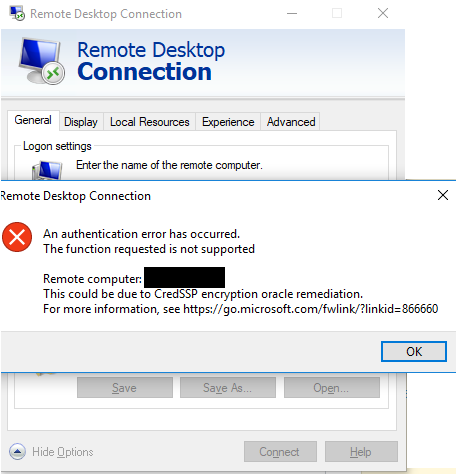Click the Save As... button
Viewport: 456px width, 474px height.
click(x=228, y=388)
